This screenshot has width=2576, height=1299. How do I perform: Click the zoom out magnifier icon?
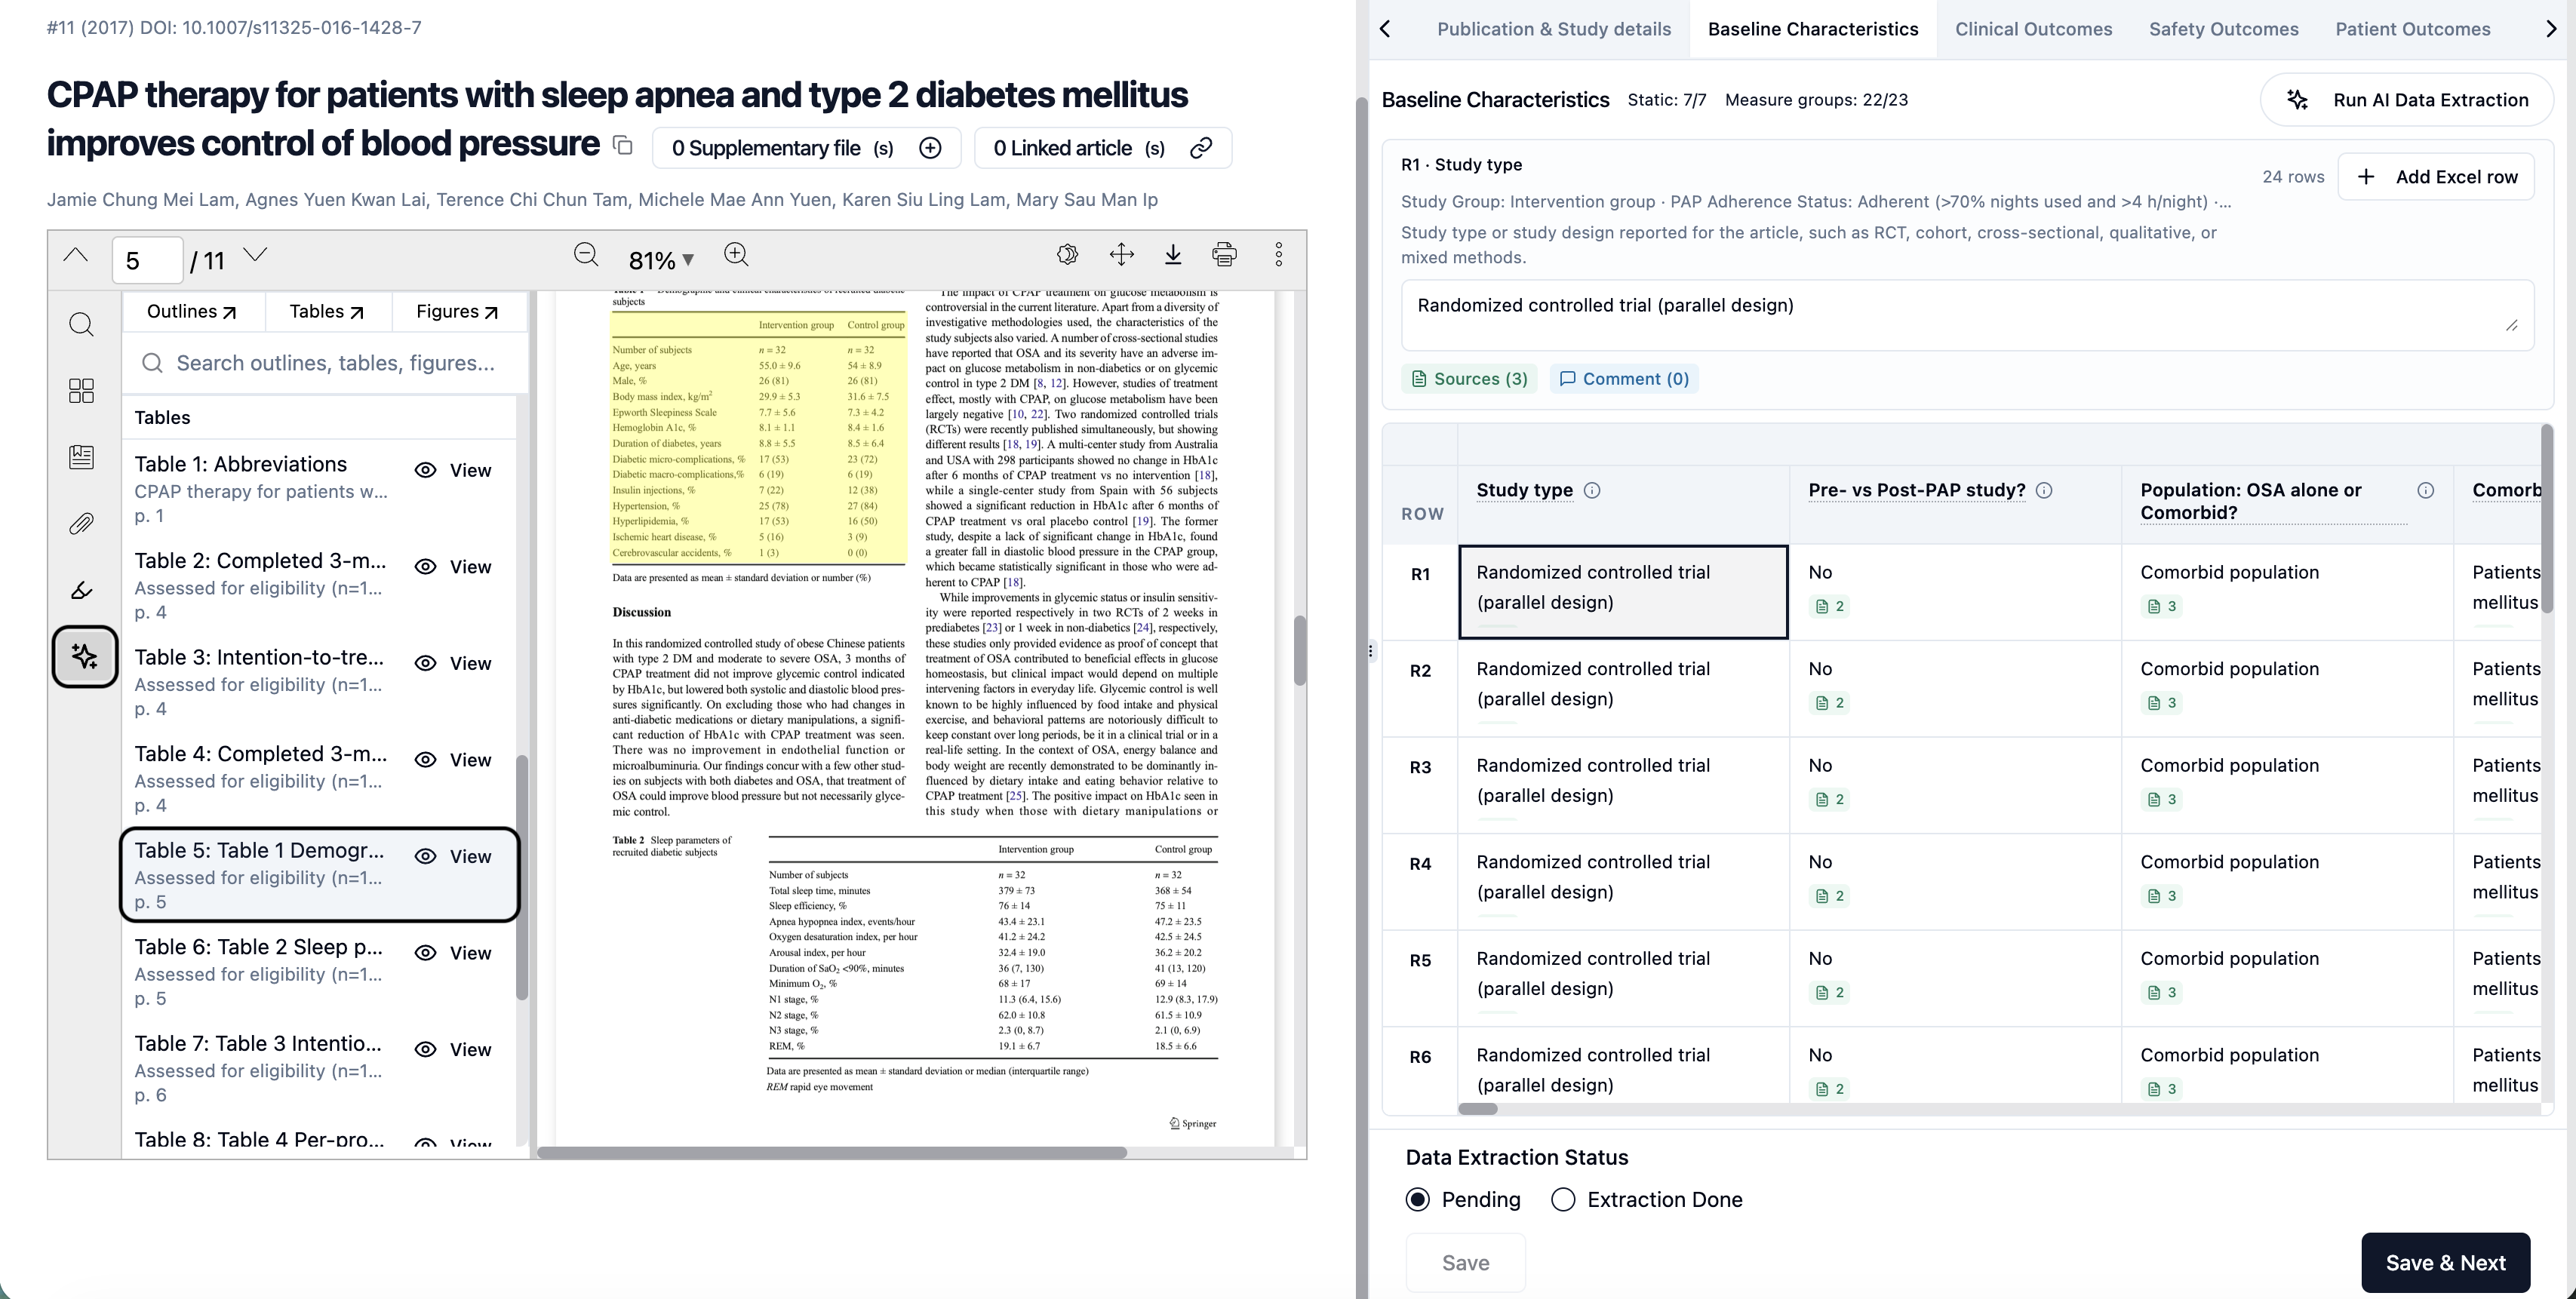coord(586,255)
